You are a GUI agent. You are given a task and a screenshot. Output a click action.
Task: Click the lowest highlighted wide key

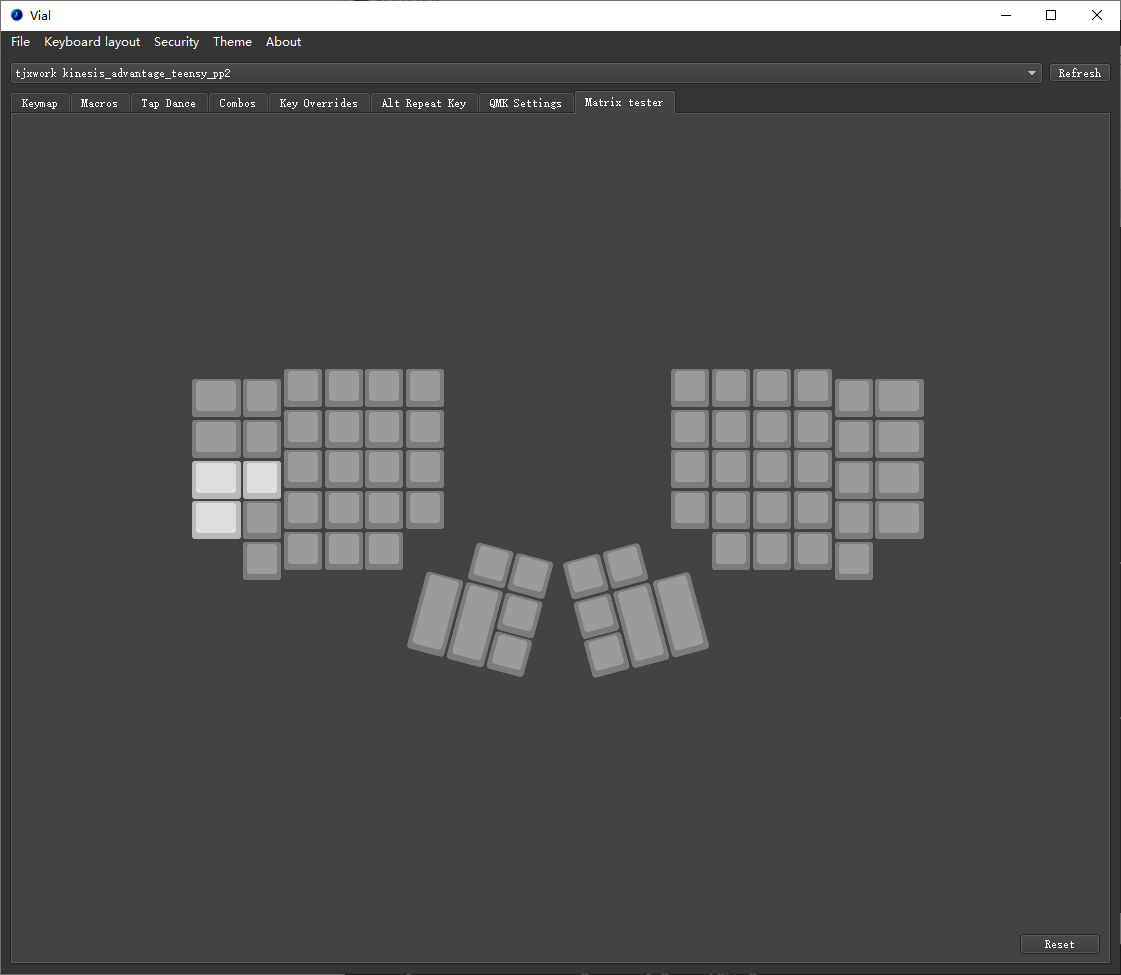(x=216, y=520)
